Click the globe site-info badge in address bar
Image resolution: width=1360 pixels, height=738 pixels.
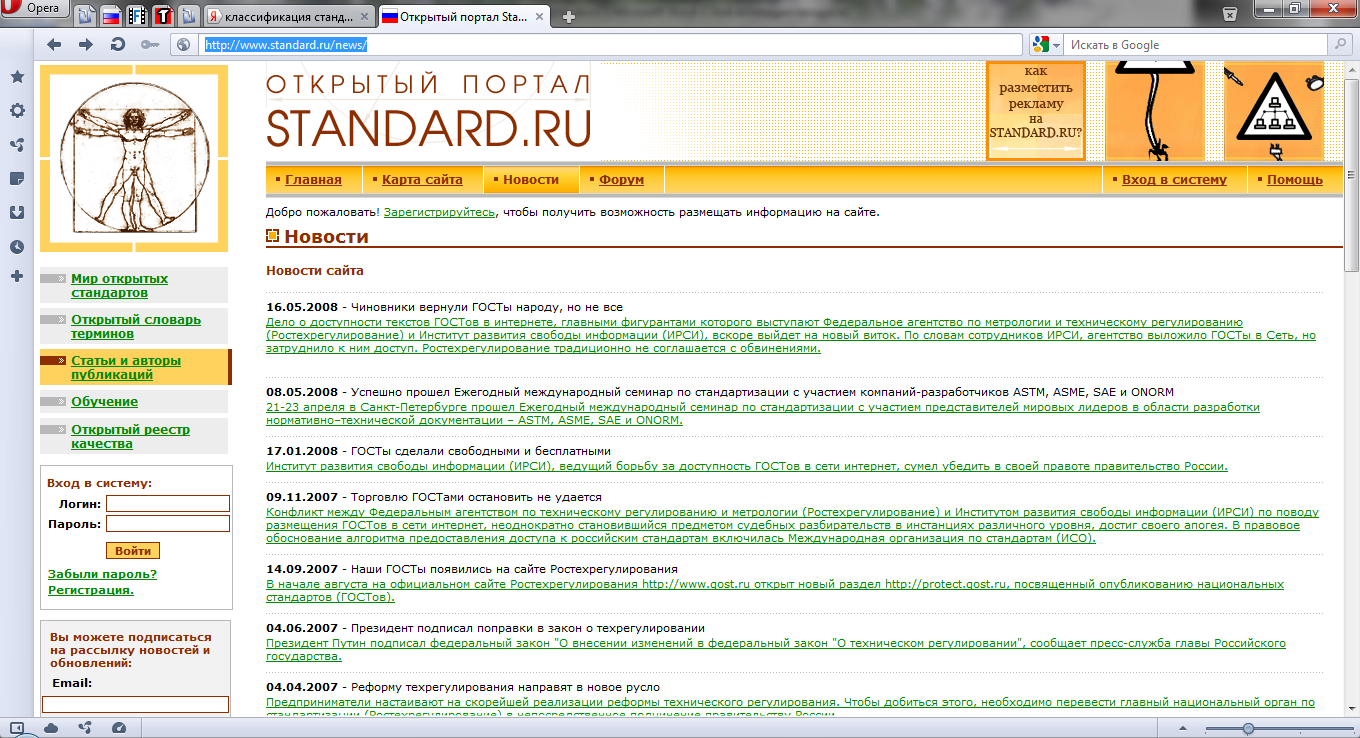(x=183, y=44)
